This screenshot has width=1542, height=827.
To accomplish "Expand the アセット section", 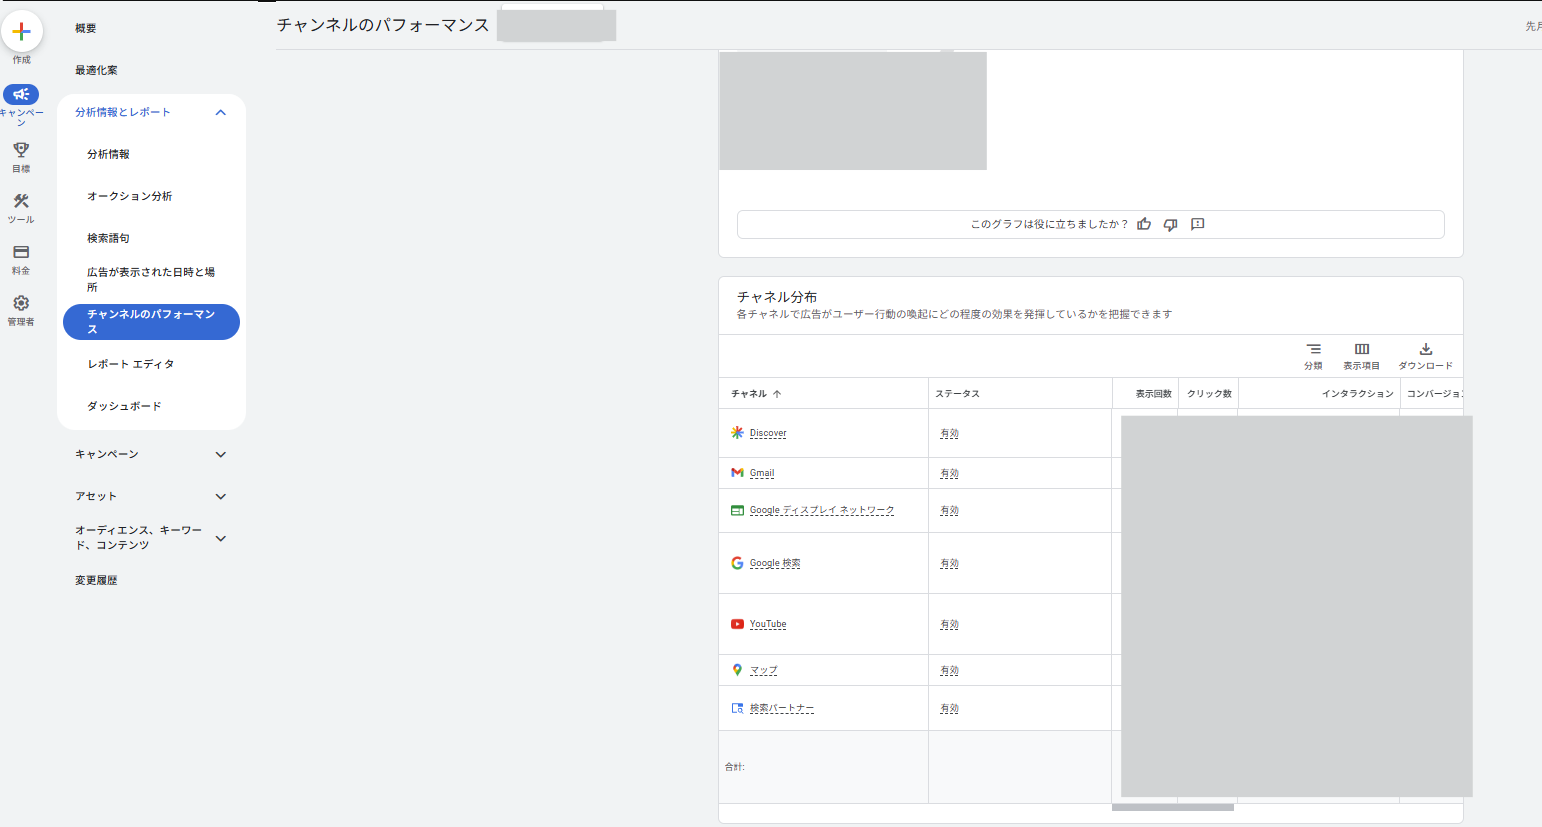I will 221,496.
